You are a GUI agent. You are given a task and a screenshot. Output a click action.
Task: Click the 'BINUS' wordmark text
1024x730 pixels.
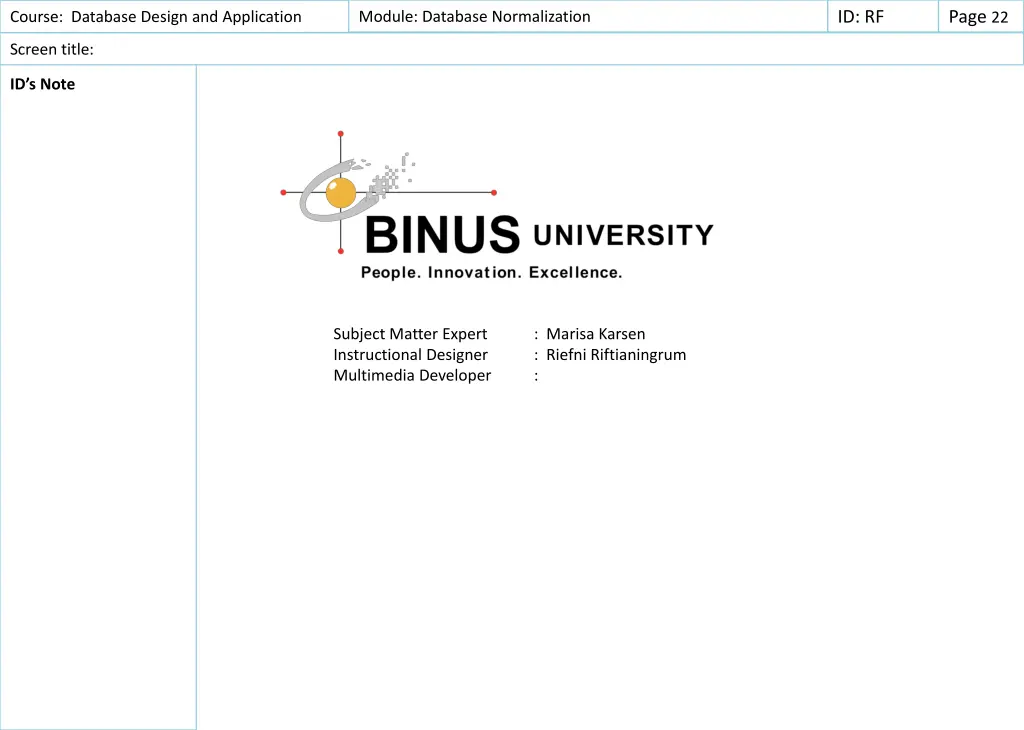tap(442, 235)
